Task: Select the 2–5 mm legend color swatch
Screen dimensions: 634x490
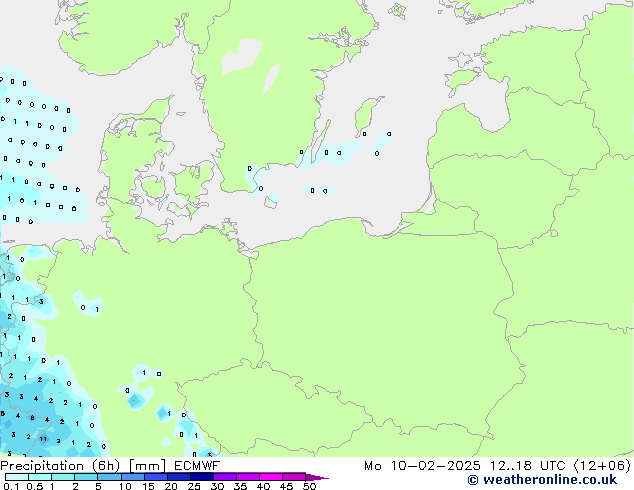Action: pyautogui.click(x=86, y=477)
